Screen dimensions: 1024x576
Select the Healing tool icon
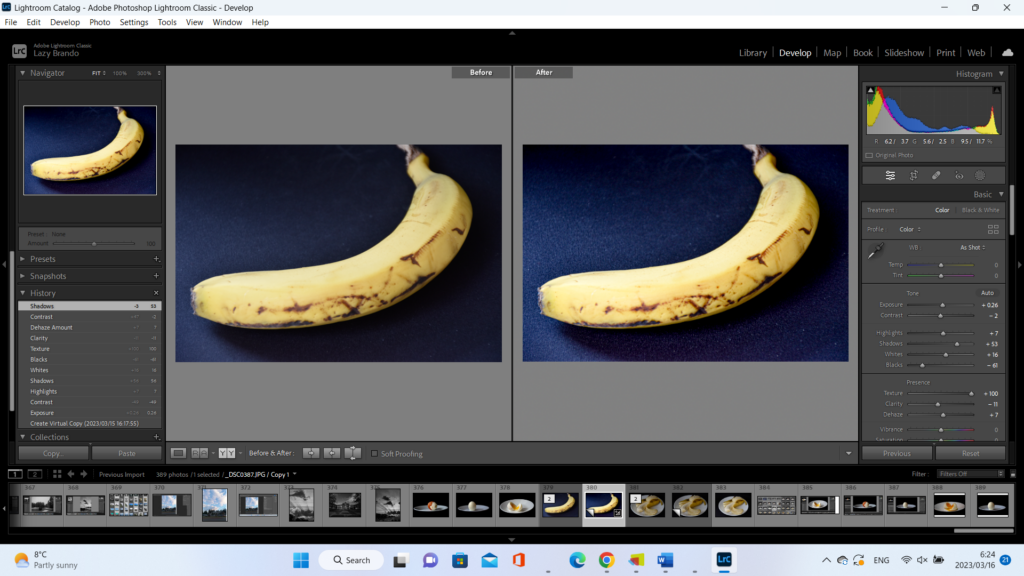(936, 175)
